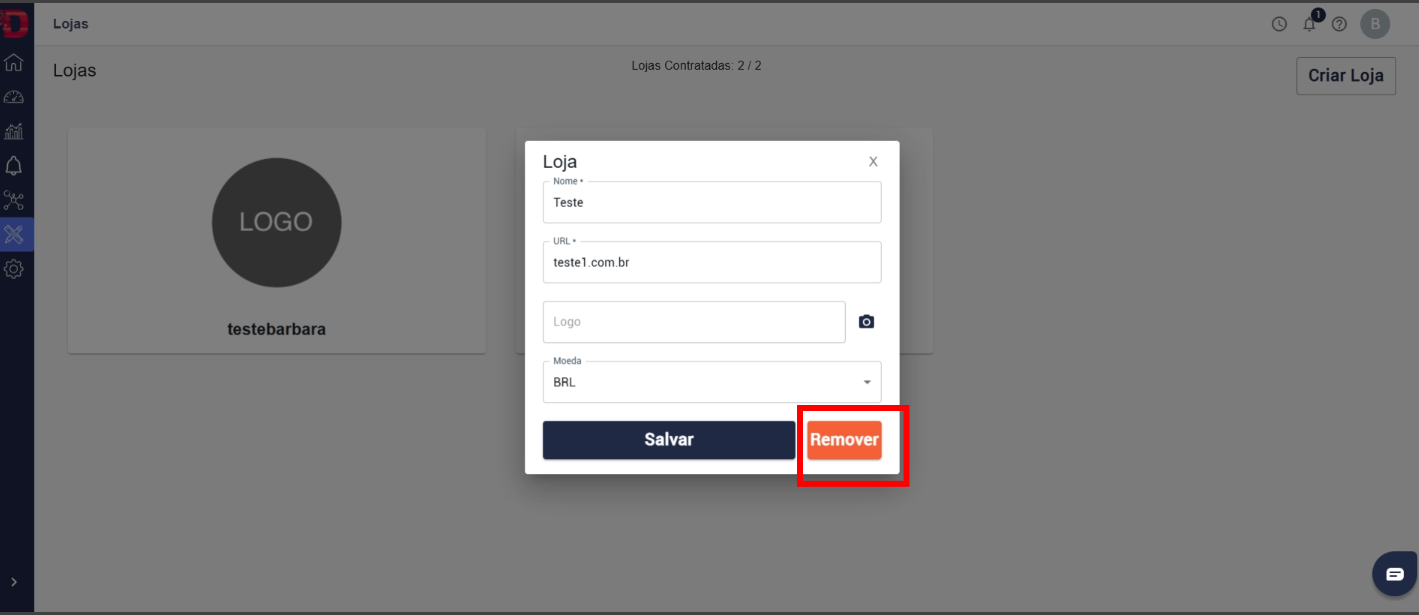Open the help question mark icon
The height and width of the screenshot is (615, 1419).
1339,24
